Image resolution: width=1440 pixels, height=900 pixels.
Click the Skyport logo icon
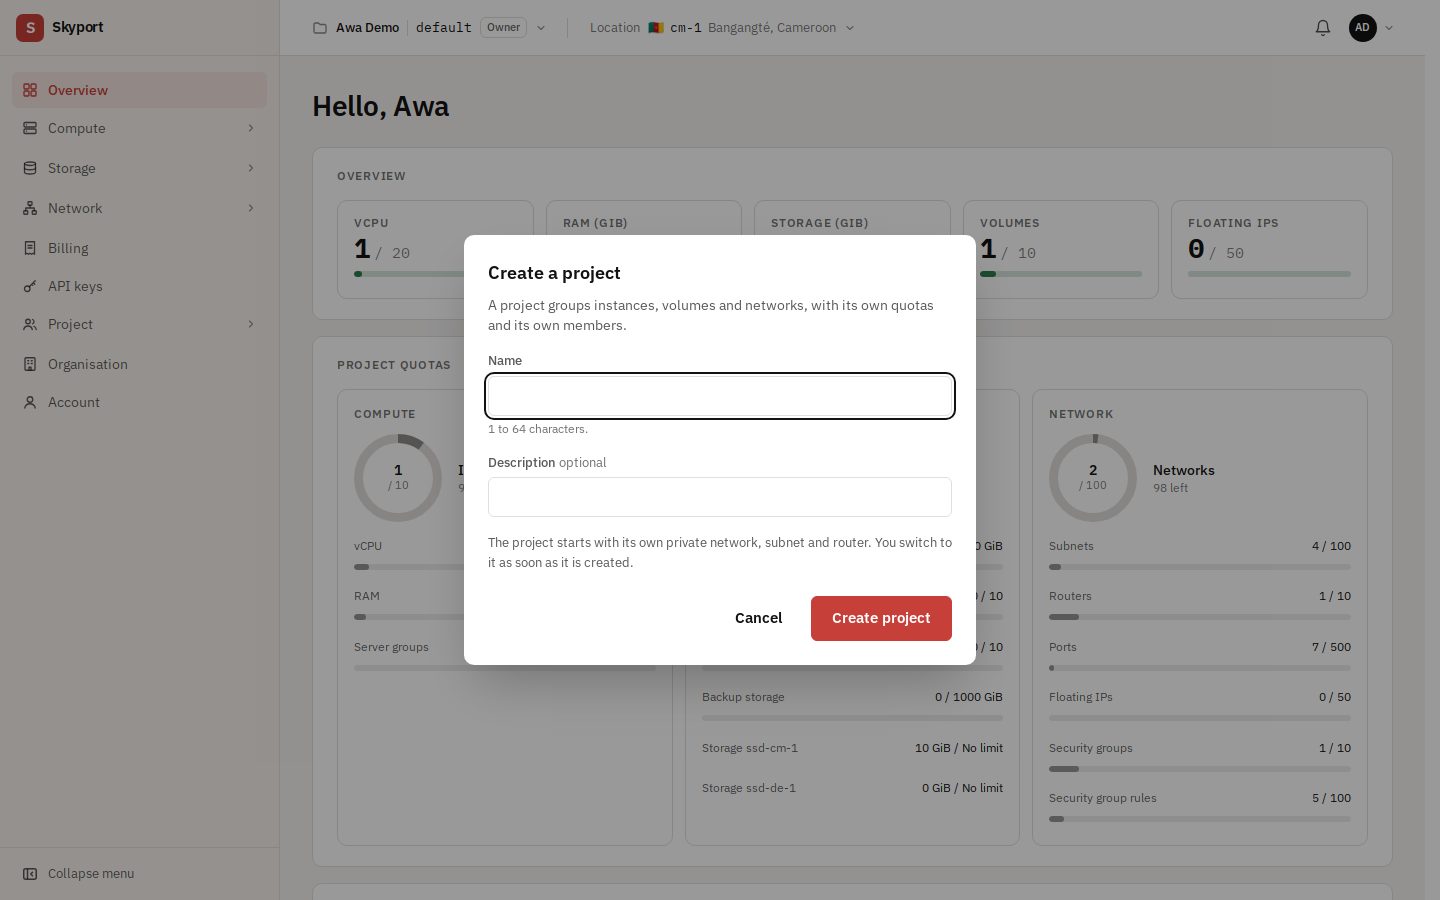click(x=30, y=28)
